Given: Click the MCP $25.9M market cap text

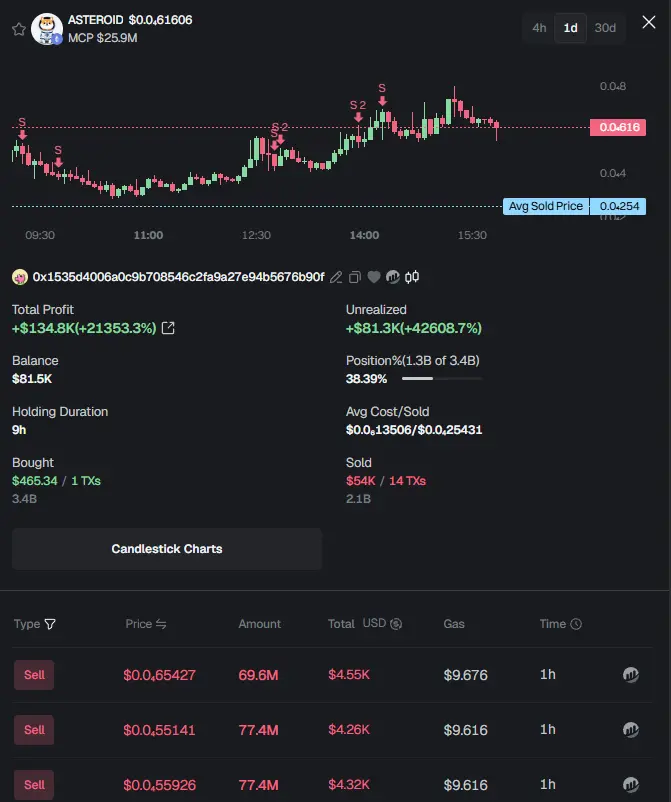Looking at the screenshot, I should 103,38.
